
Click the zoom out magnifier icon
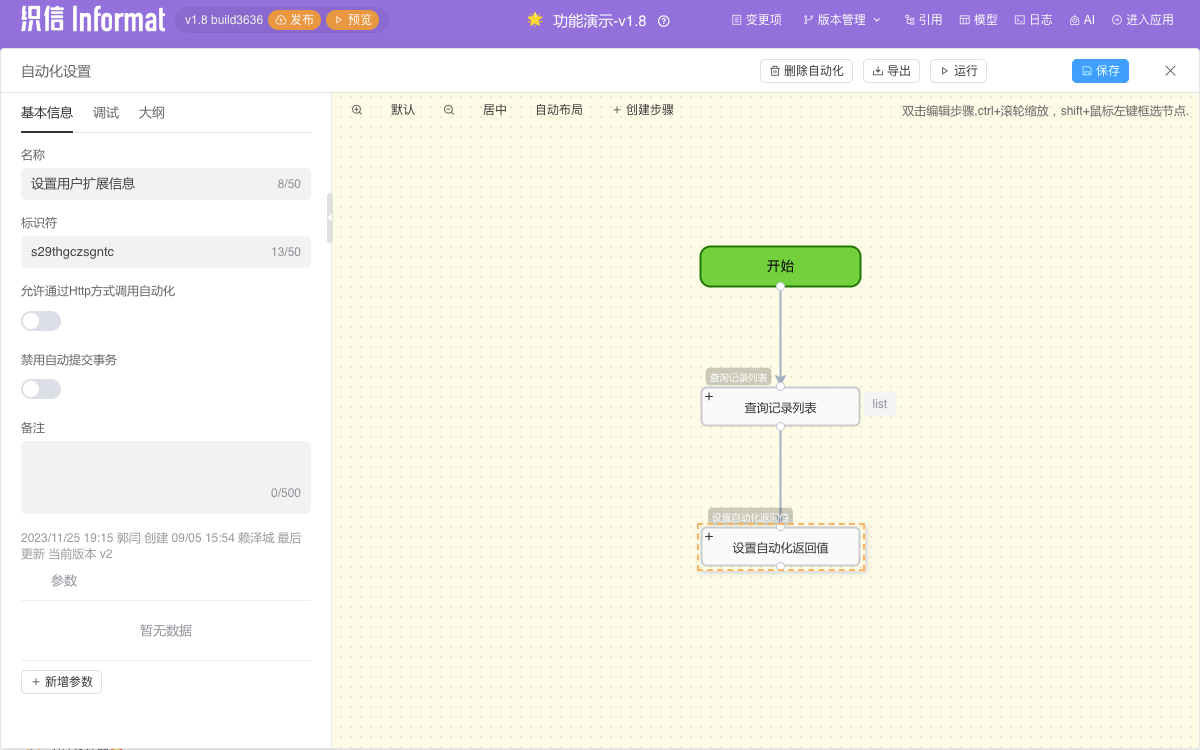click(x=449, y=110)
